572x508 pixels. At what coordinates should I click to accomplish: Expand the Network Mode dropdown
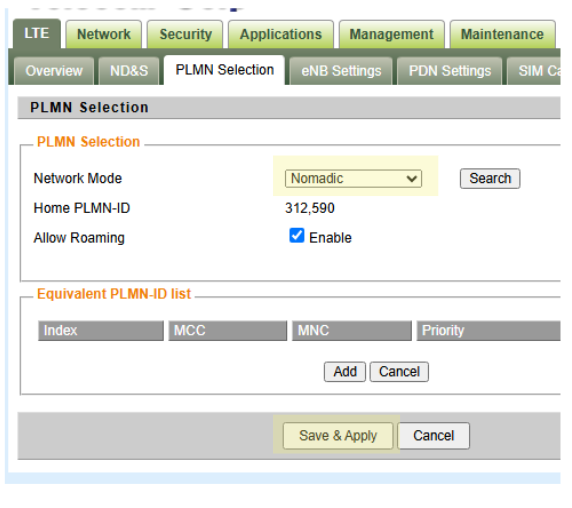tap(353, 179)
